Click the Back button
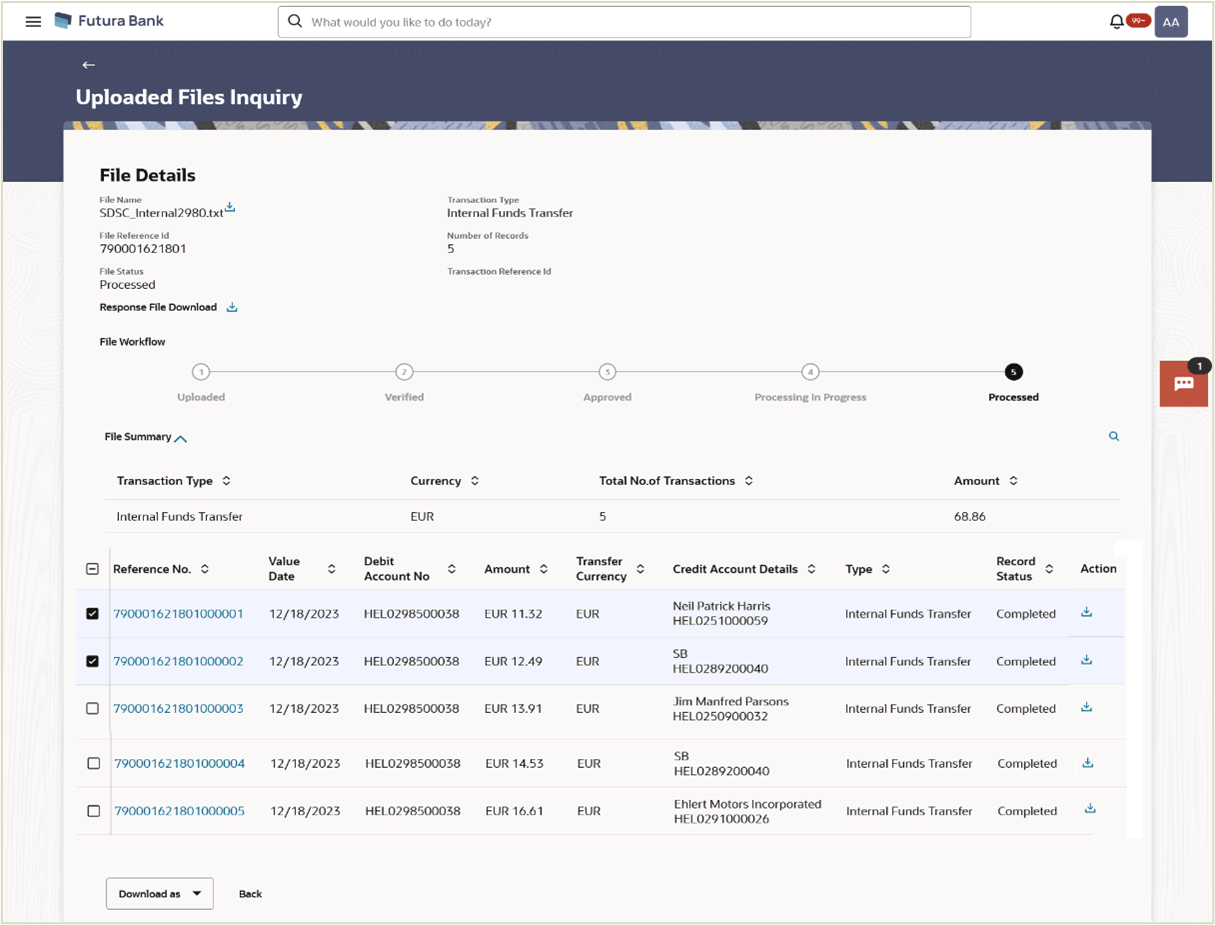 (250, 893)
